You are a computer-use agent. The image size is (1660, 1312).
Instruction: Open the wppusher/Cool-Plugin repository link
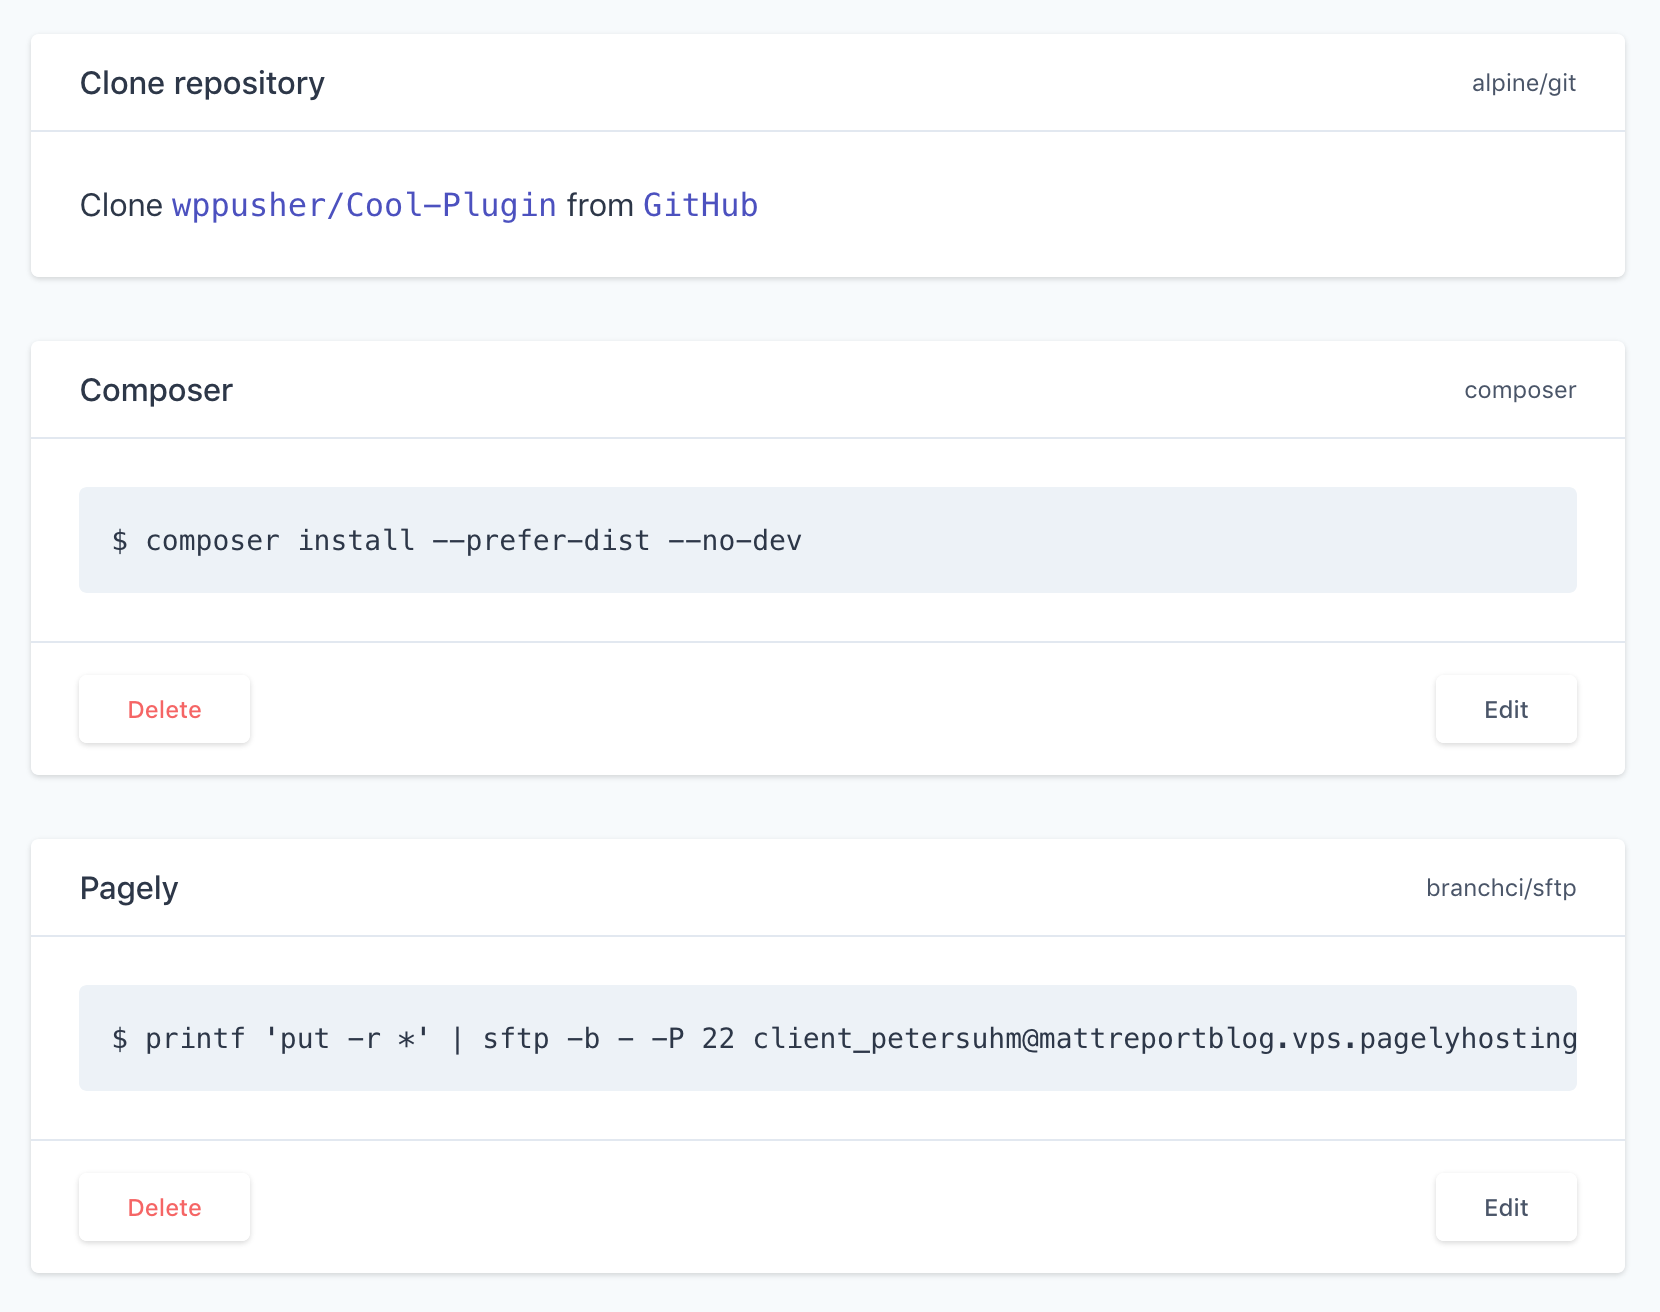pyautogui.click(x=364, y=205)
